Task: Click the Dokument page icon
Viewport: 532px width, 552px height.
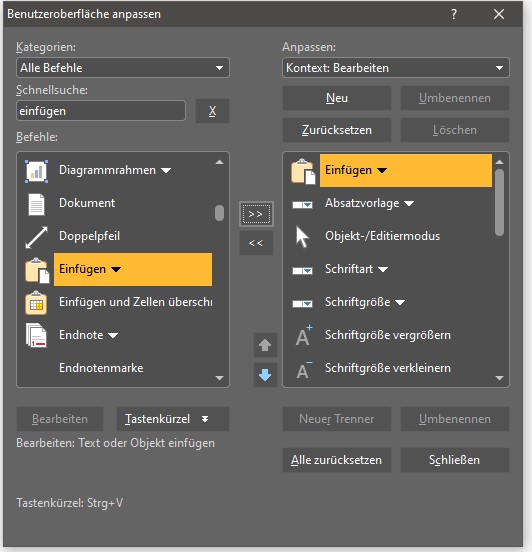Action: point(36,204)
